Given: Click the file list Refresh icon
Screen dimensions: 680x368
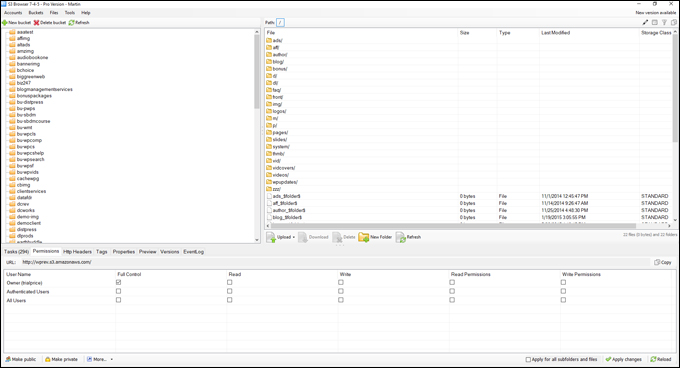Looking at the screenshot, I should pos(400,237).
